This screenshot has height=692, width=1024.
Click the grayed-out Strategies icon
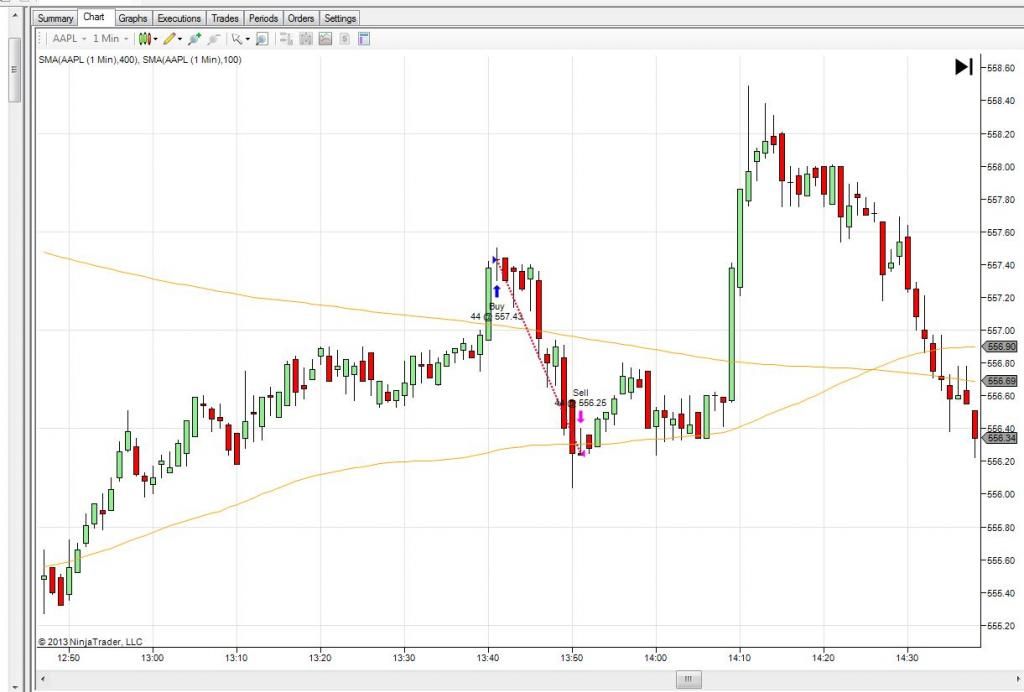tap(215, 39)
